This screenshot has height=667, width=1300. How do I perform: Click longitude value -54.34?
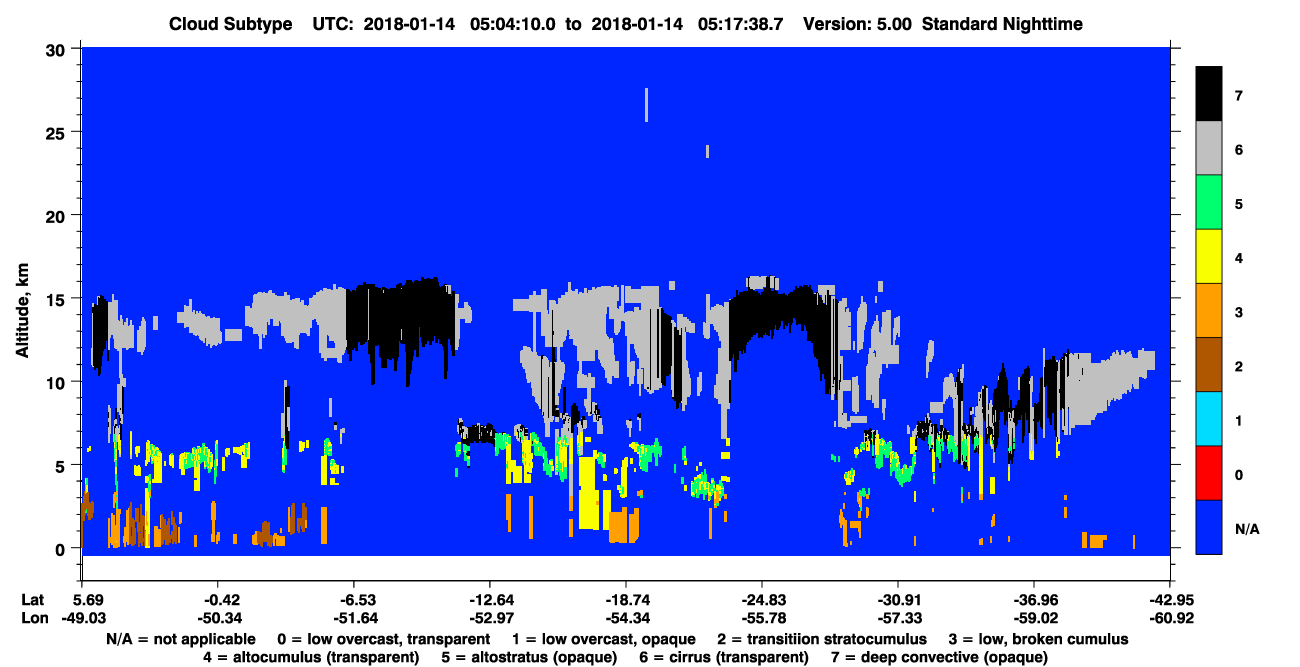tap(625, 618)
